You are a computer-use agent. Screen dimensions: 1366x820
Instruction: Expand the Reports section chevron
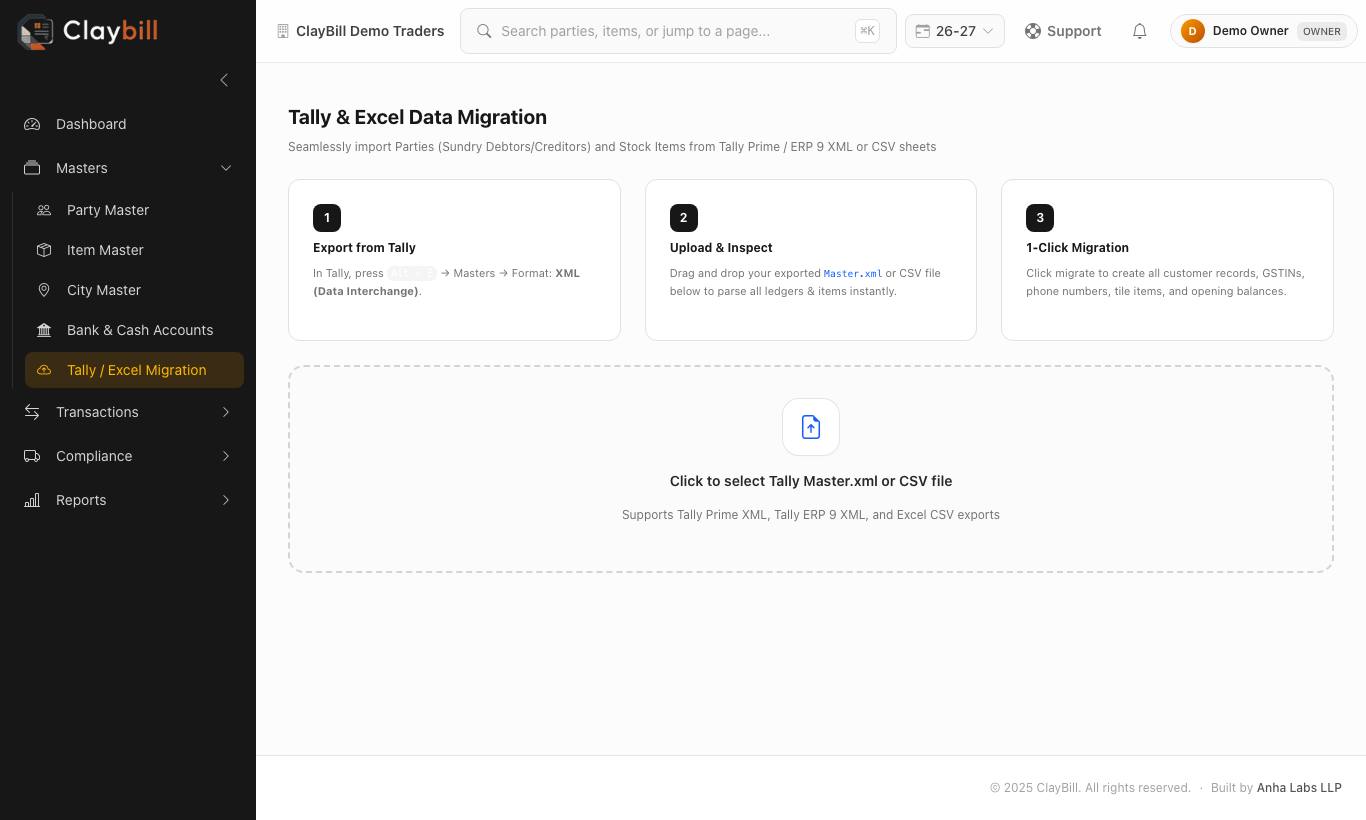point(226,500)
